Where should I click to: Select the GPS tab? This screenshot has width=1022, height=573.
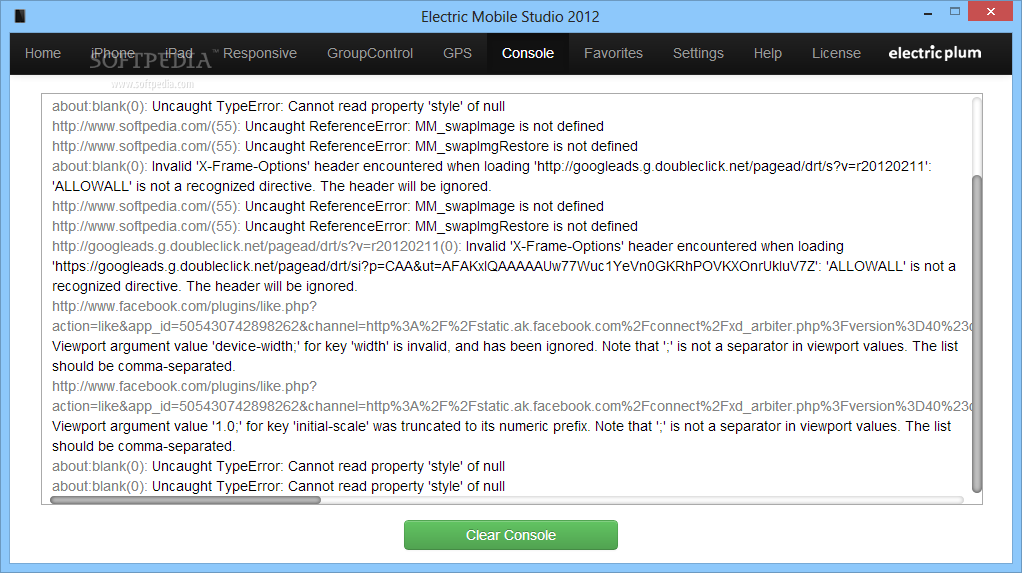[457, 53]
